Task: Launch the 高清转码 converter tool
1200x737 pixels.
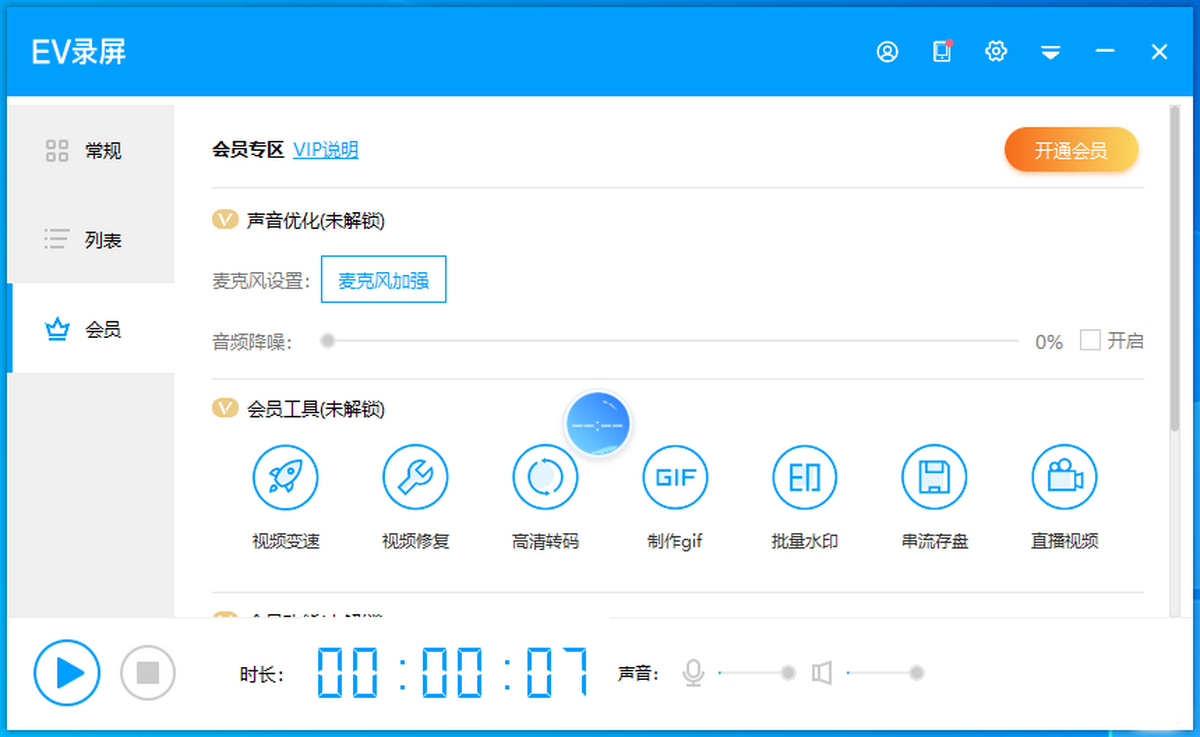Action: click(545, 478)
